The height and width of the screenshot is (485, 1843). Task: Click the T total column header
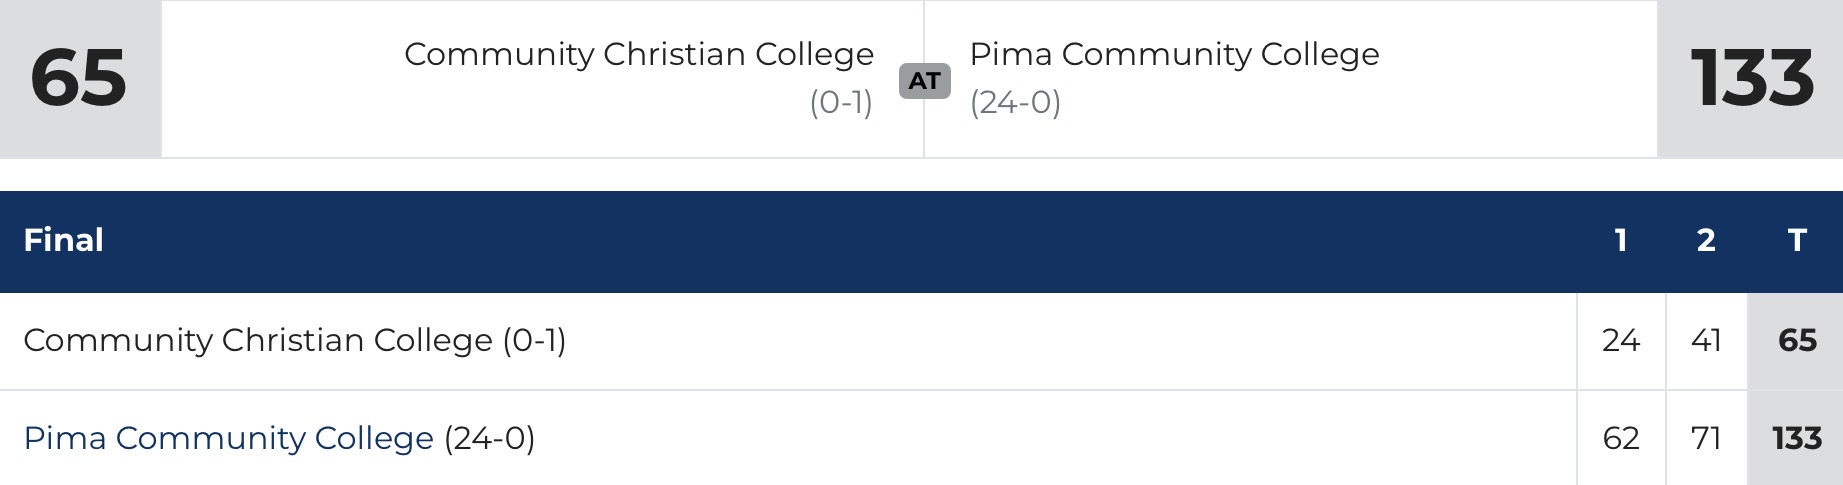click(1797, 240)
